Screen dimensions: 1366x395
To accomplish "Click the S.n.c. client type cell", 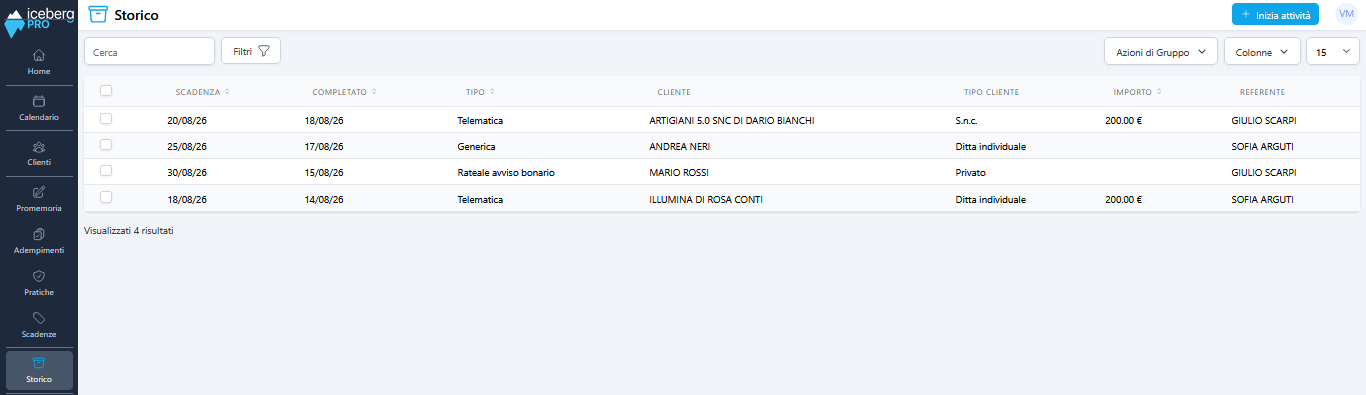I will [x=966, y=120].
